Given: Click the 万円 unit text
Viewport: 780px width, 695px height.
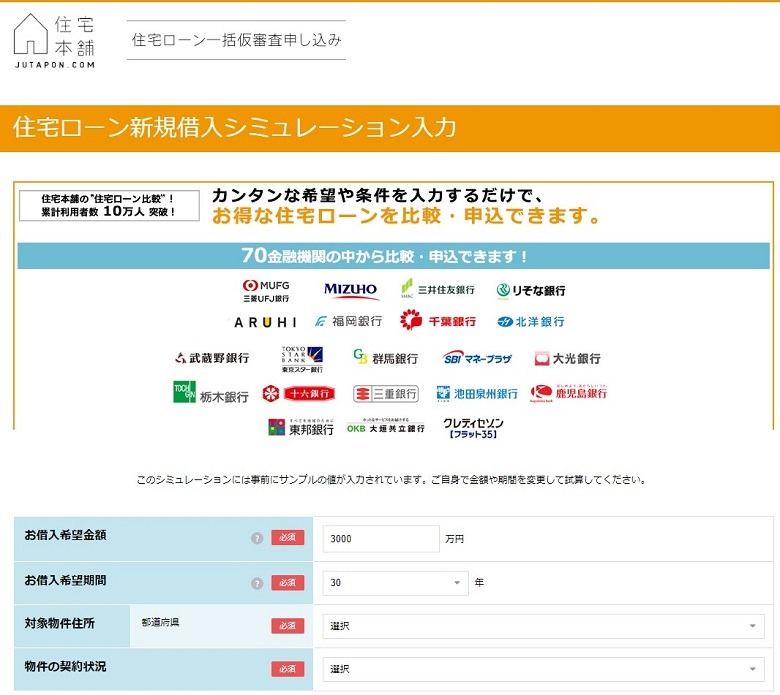Looking at the screenshot, I should click(454, 539).
